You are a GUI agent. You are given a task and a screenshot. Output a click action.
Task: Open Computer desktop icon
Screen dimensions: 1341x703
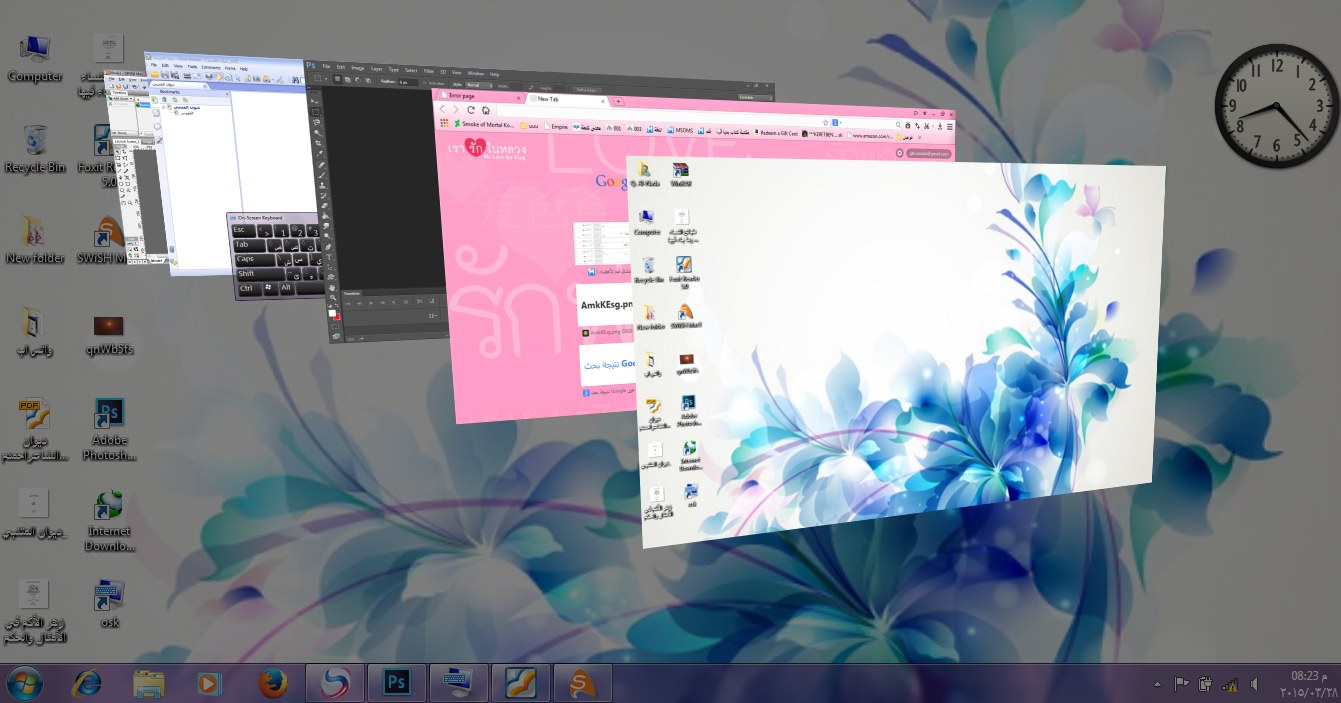coord(35,58)
